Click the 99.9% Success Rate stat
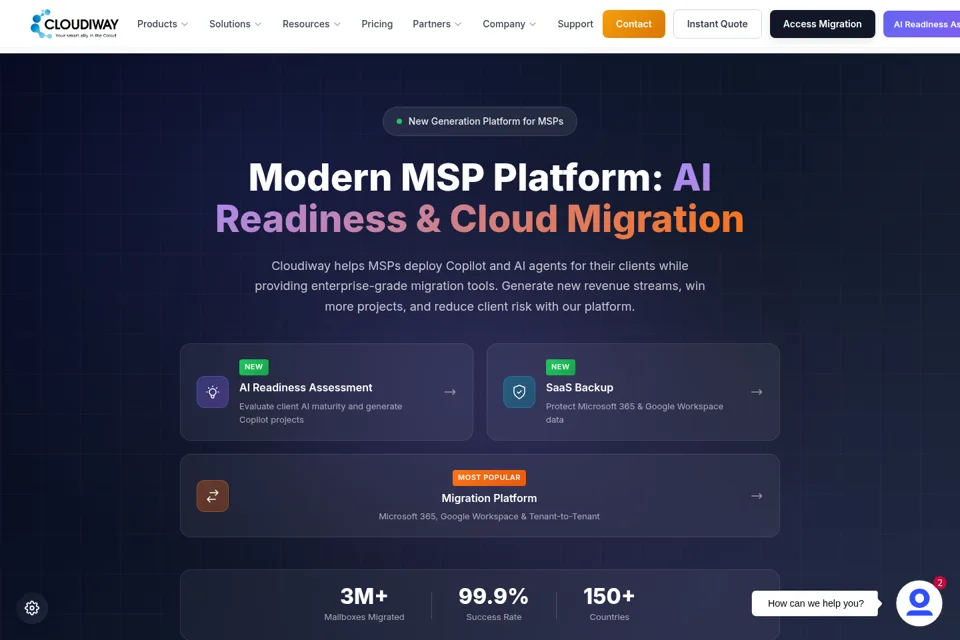 click(493, 603)
